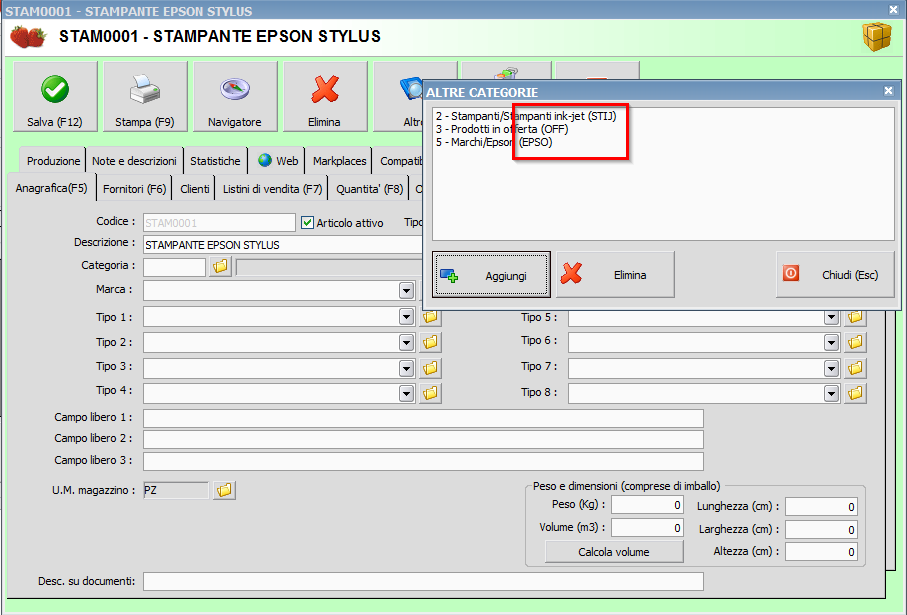This screenshot has width=907, height=615.
Task: Click the Peso (Kg) input field
Action: [647, 505]
